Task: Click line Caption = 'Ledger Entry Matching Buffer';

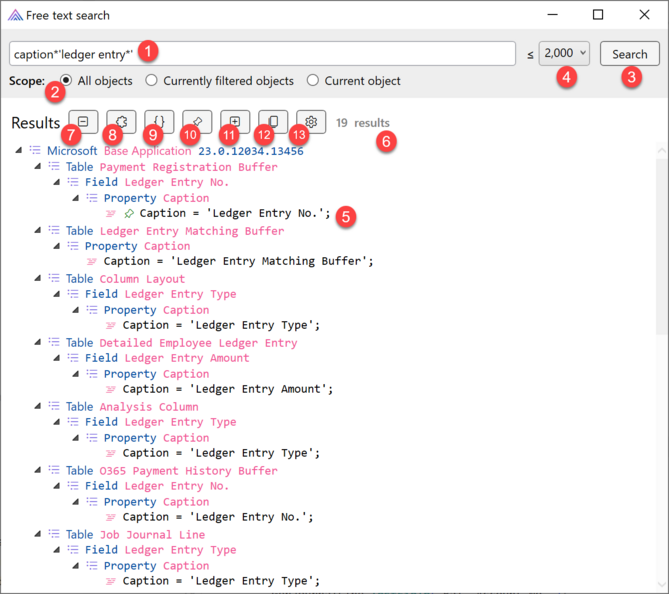Action: 239,261
